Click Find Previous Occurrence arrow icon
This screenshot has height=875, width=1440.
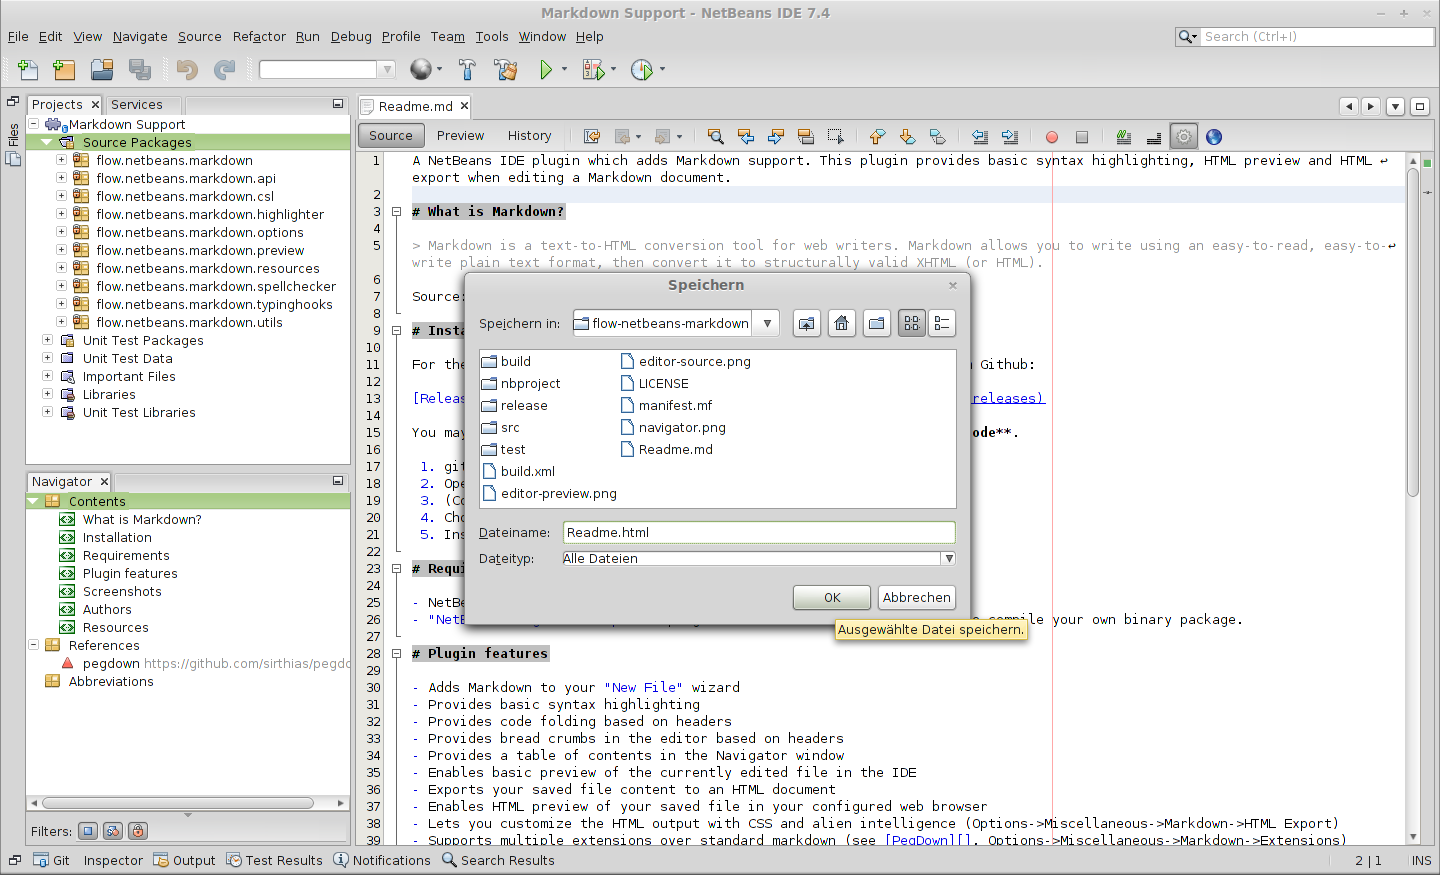coord(745,137)
